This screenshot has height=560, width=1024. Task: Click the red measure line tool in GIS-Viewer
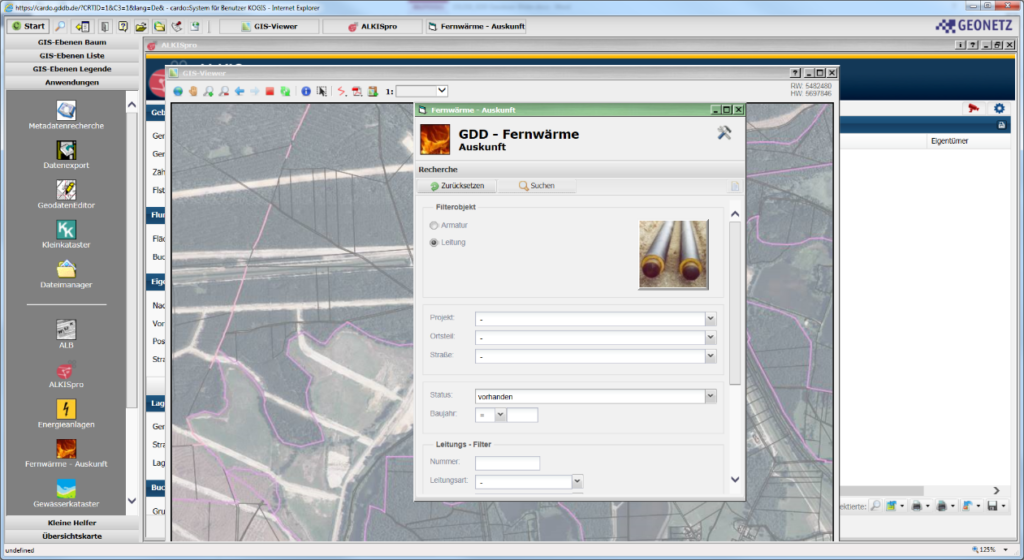(341, 91)
